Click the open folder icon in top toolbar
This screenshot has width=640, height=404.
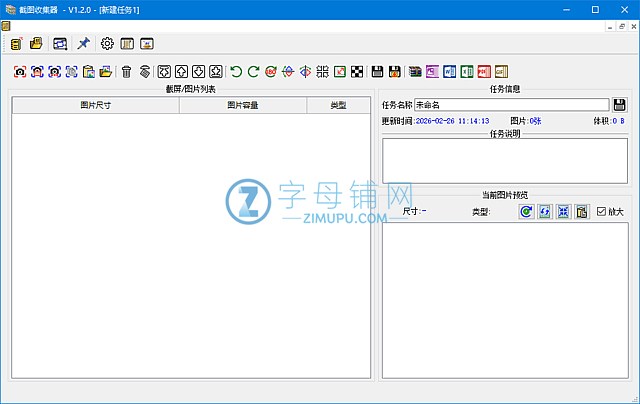click(36, 44)
